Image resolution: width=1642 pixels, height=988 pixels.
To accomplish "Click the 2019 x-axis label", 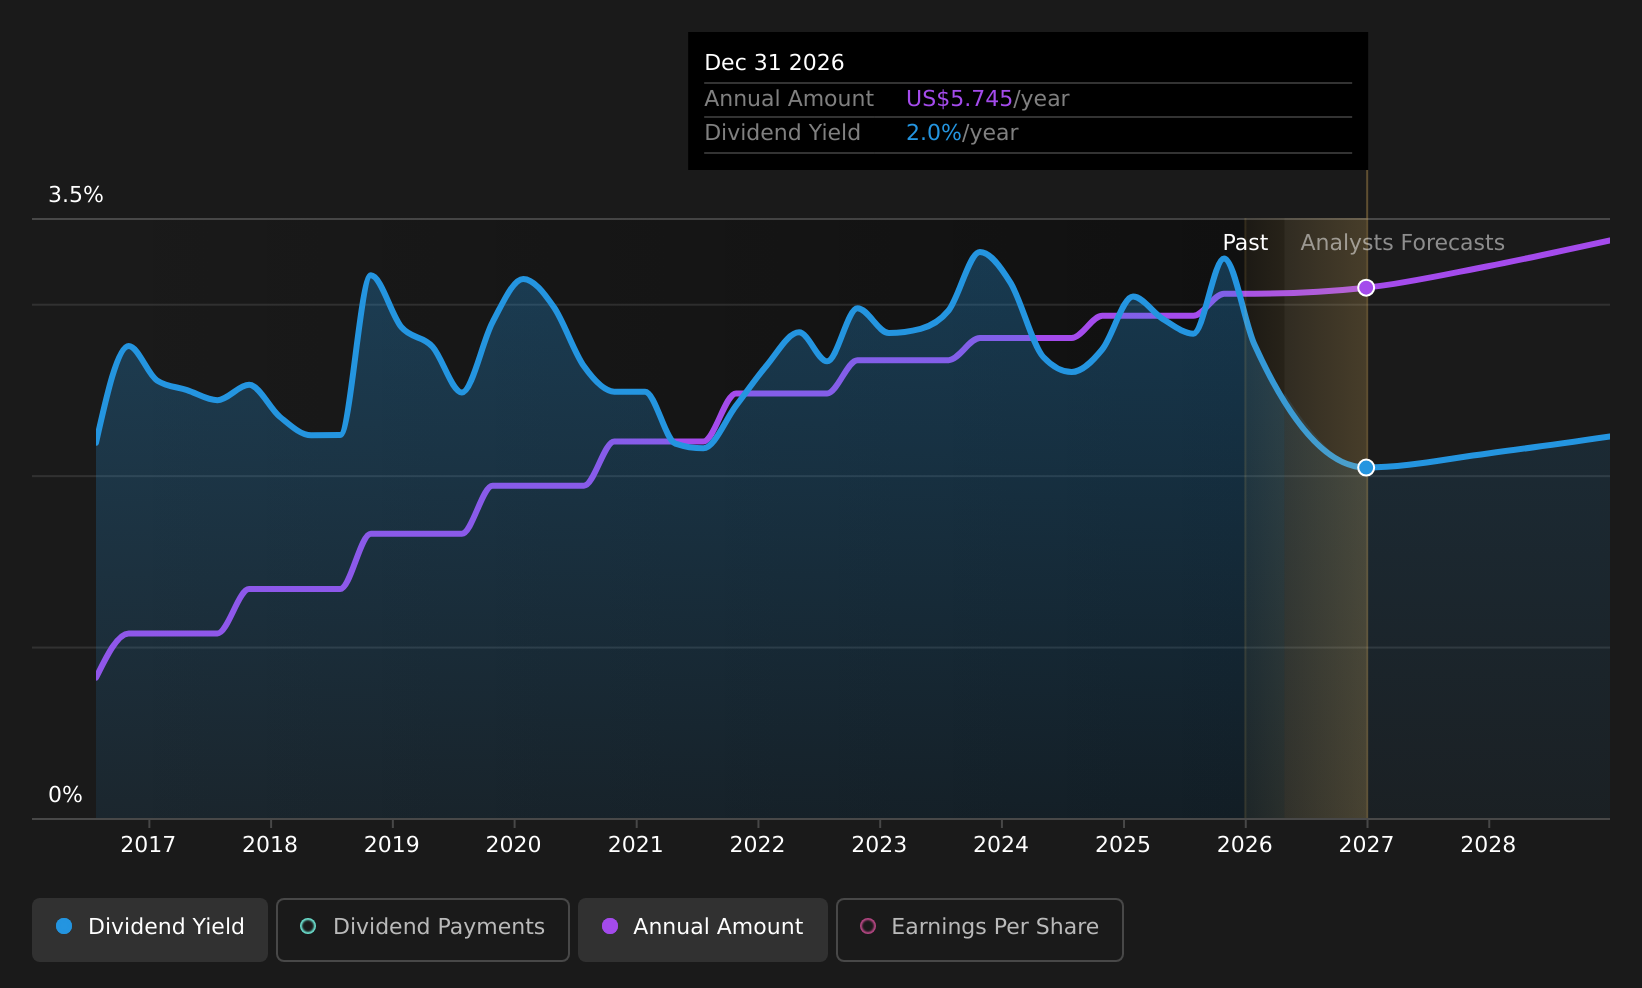I will pos(392,845).
